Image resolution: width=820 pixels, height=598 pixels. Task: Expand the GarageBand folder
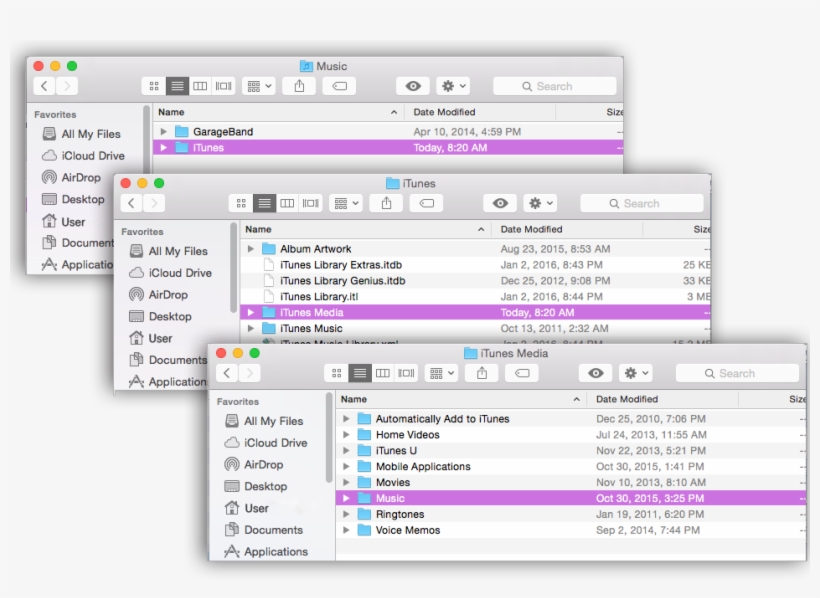[x=163, y=131]
